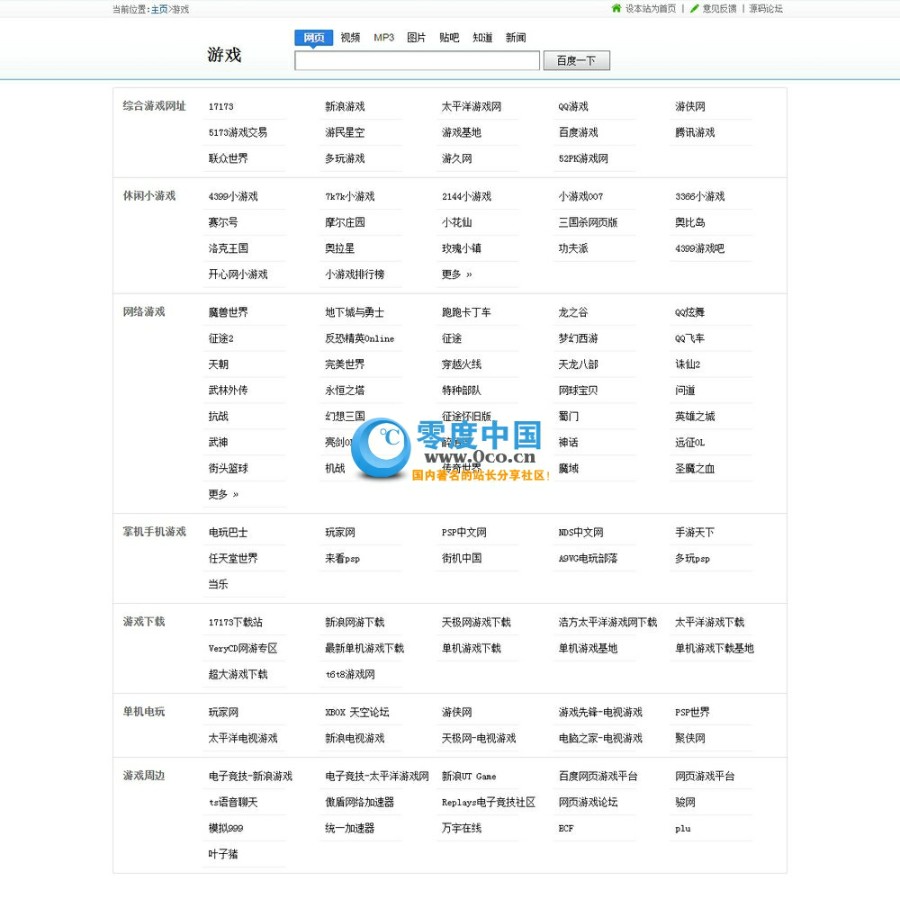Open the XBOX 天空论坛 link

pos(357,712)
